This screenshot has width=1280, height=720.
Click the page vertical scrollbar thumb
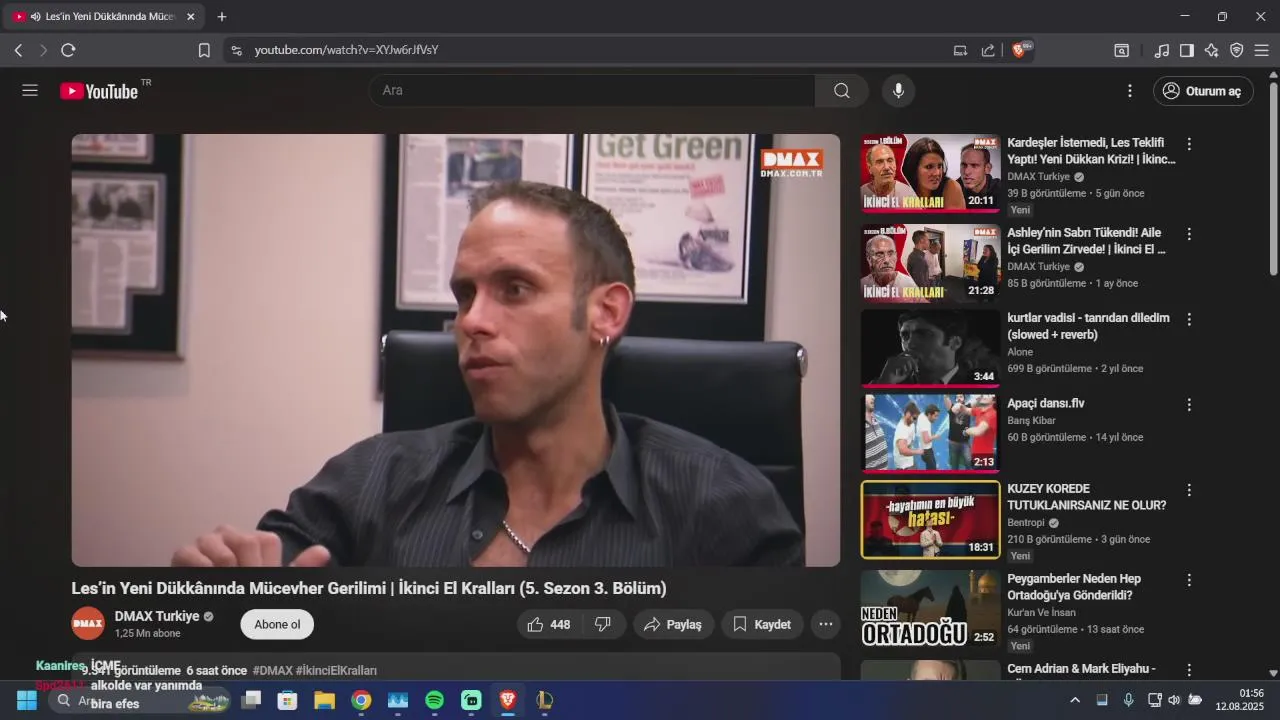coord(1273,178)
